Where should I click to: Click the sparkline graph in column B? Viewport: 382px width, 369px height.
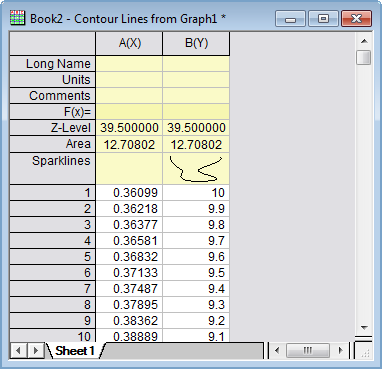click(196, 169)
